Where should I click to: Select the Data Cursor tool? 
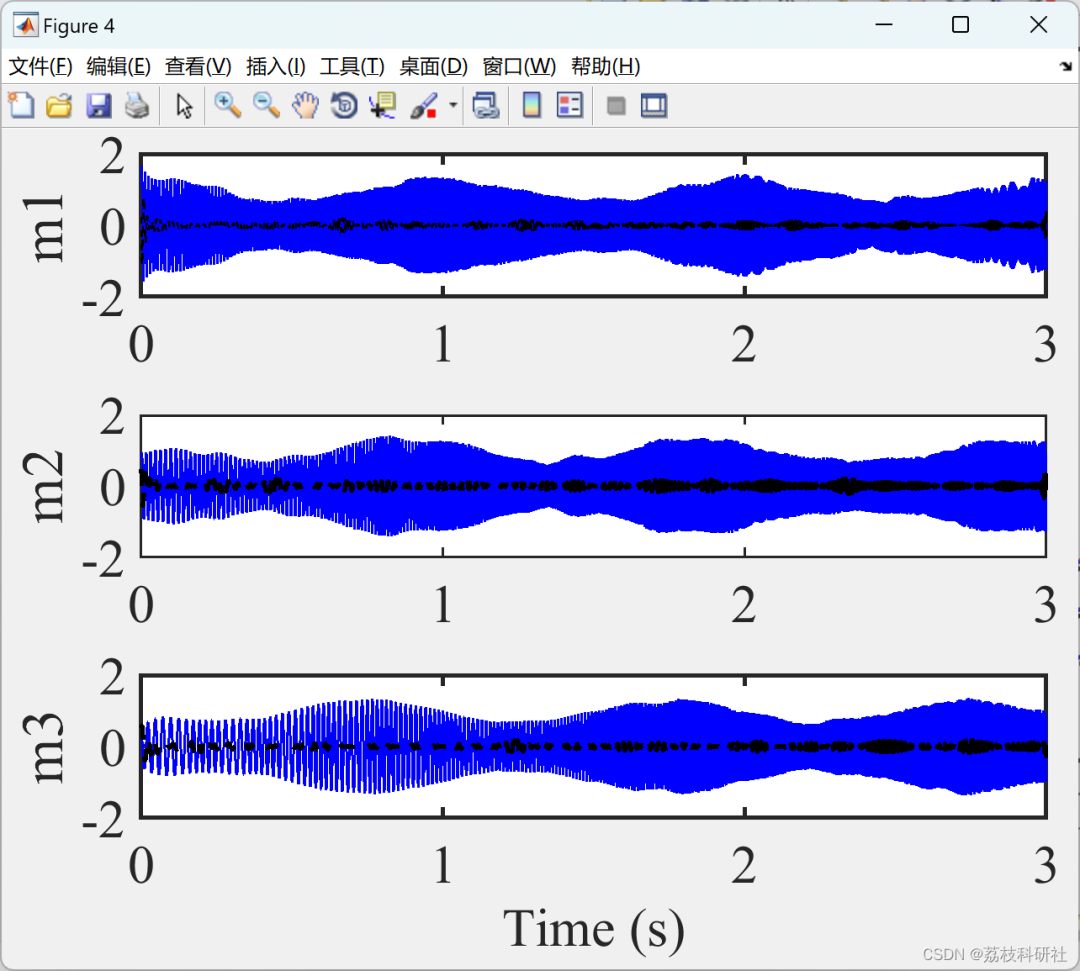382,106
